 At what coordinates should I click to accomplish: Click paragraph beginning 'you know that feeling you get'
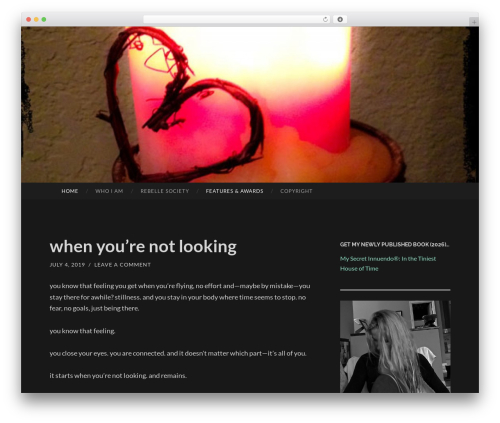point(180,297)
